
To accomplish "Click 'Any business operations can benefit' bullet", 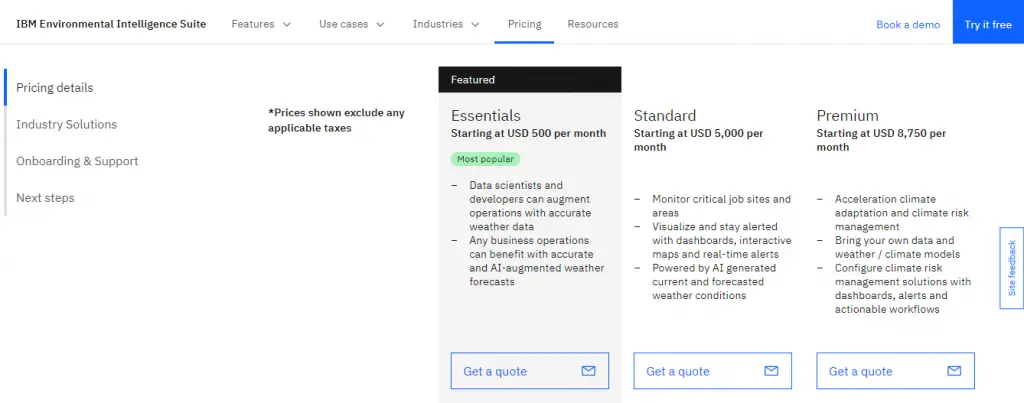I will [536, 261].
